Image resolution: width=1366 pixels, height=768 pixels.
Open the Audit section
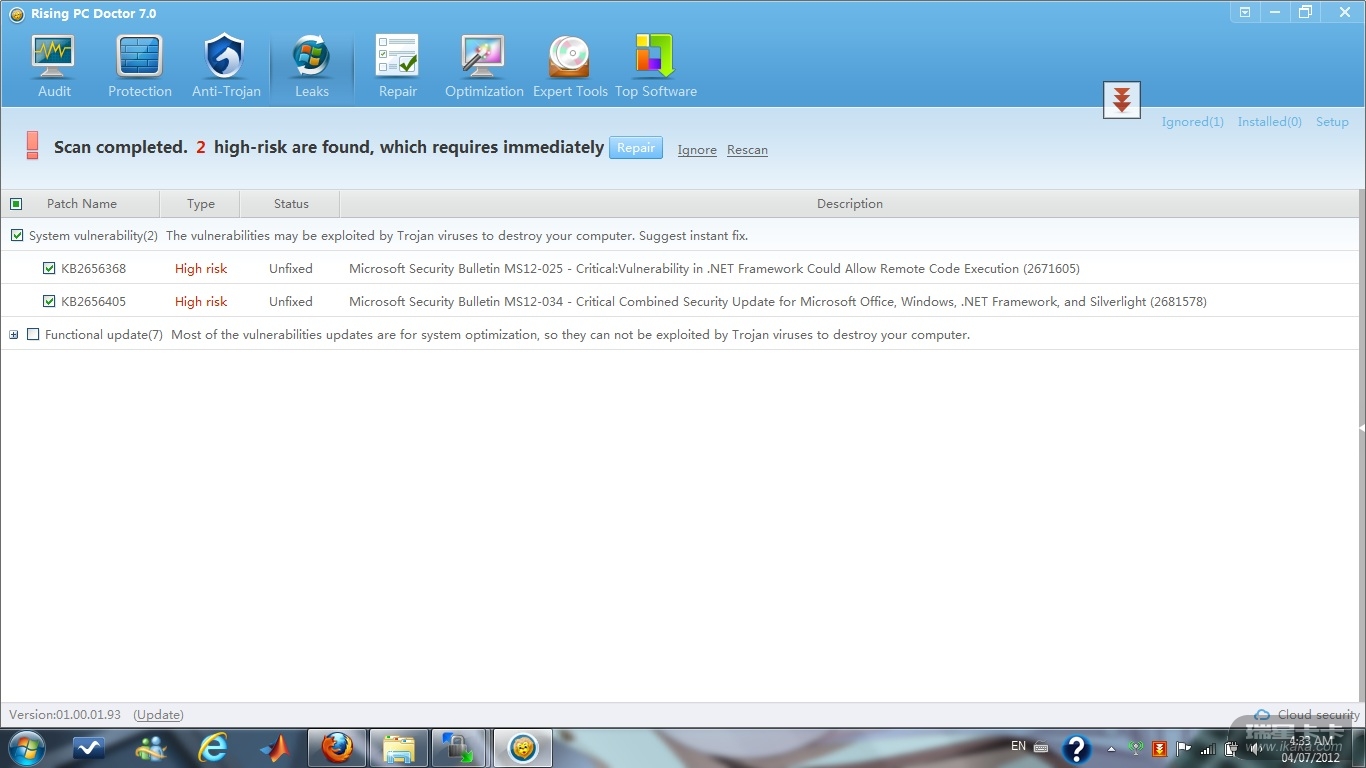(x=54, y=66)
